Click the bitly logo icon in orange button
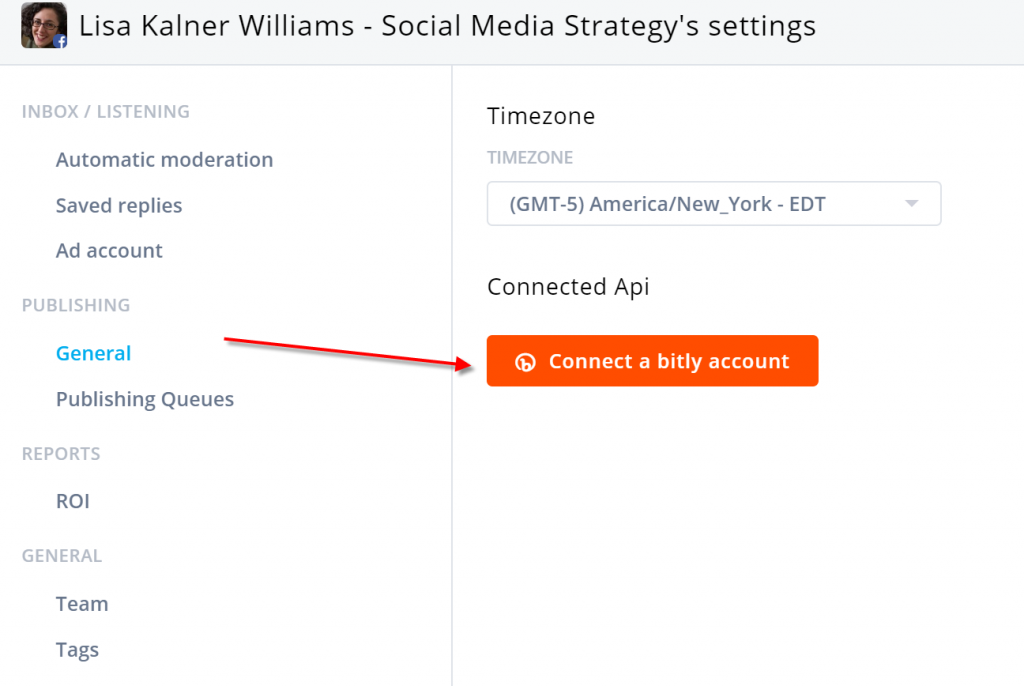 [525, 362]
